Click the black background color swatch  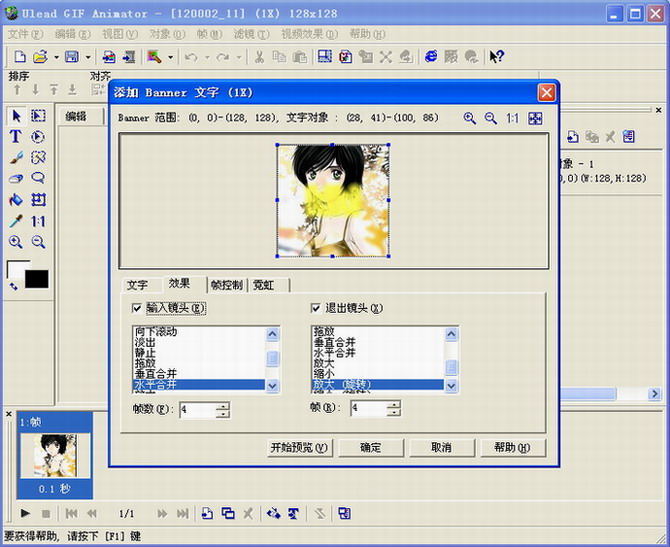[37, 279]
